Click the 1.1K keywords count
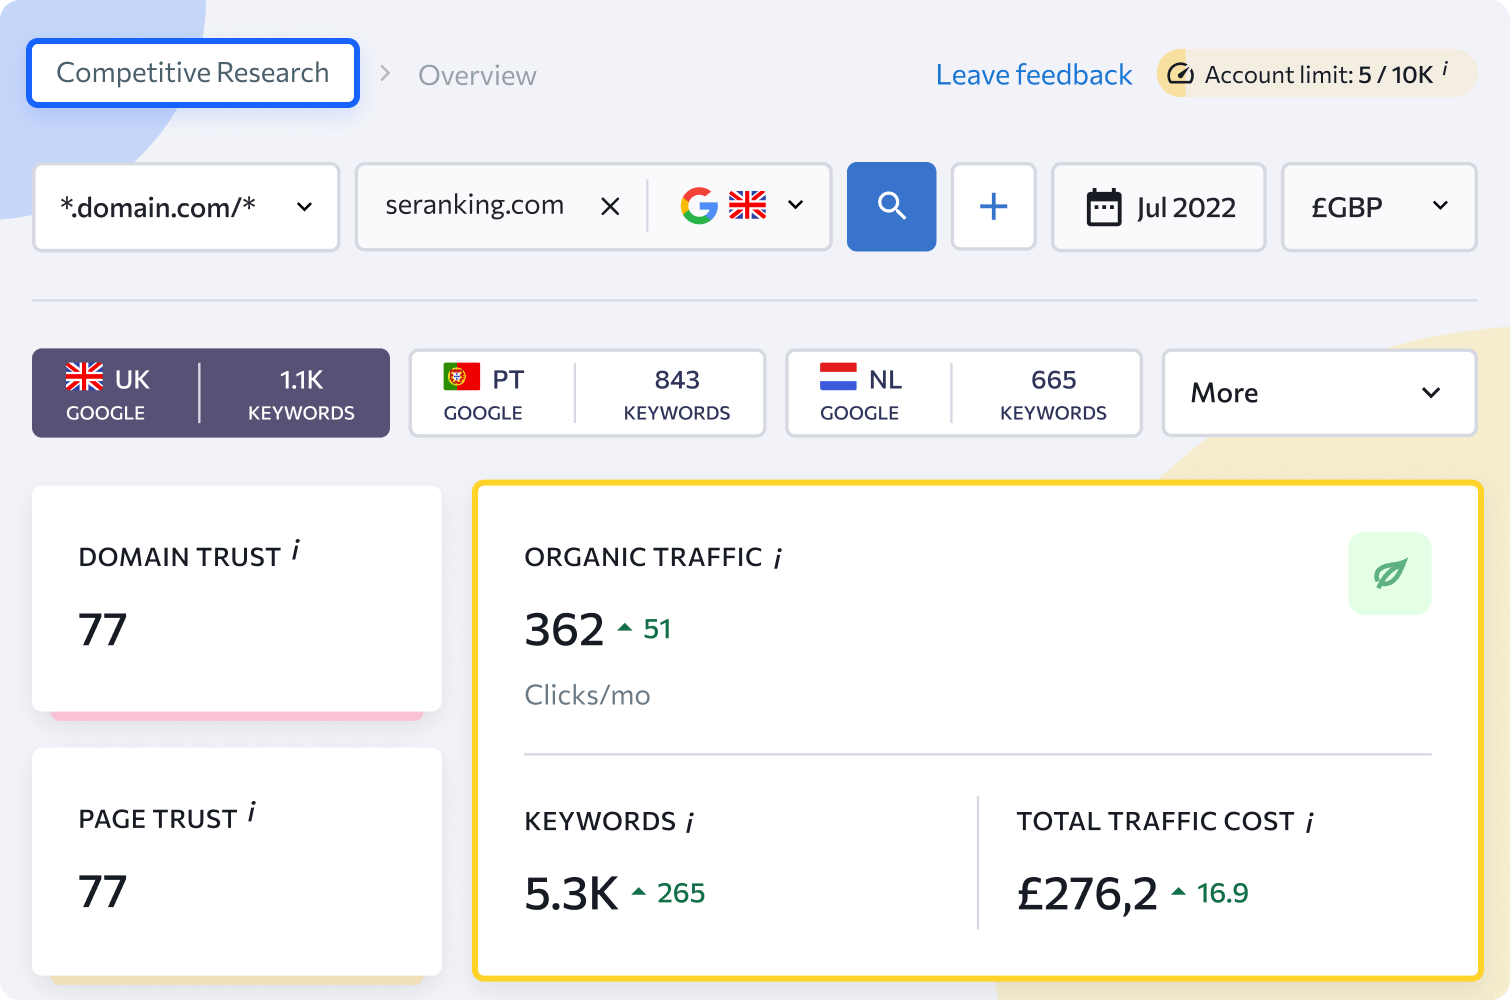This screenshot has height=1000, width=1510. 301,380
